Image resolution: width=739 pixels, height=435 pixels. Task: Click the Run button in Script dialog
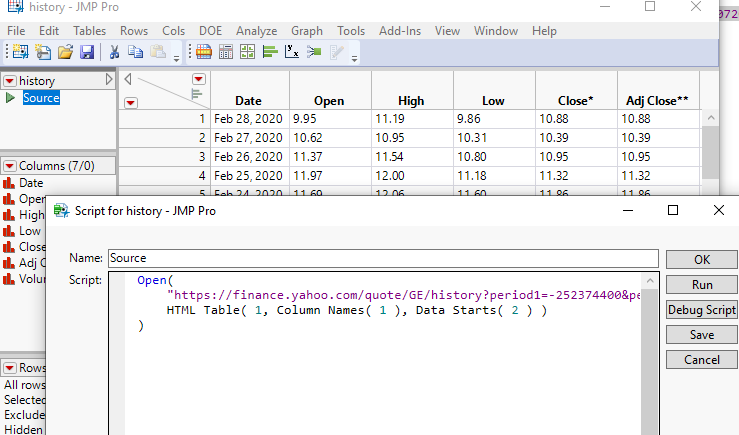(702, 285)
